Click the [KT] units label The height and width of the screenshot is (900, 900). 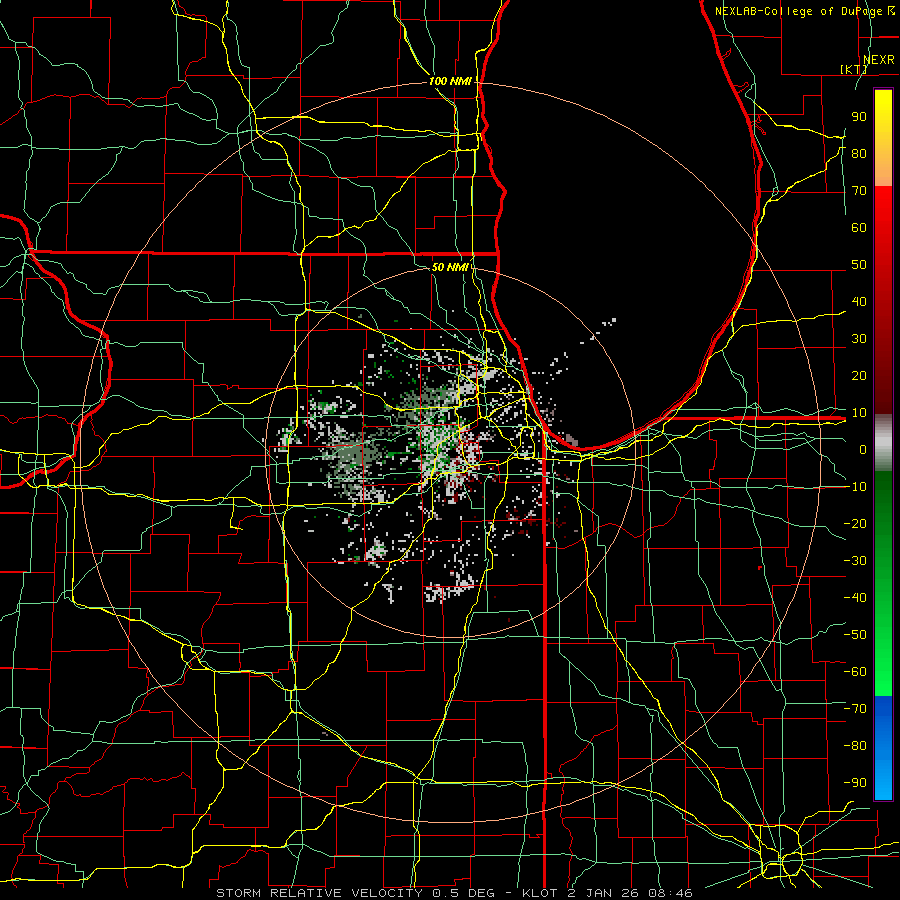[854, 69]
